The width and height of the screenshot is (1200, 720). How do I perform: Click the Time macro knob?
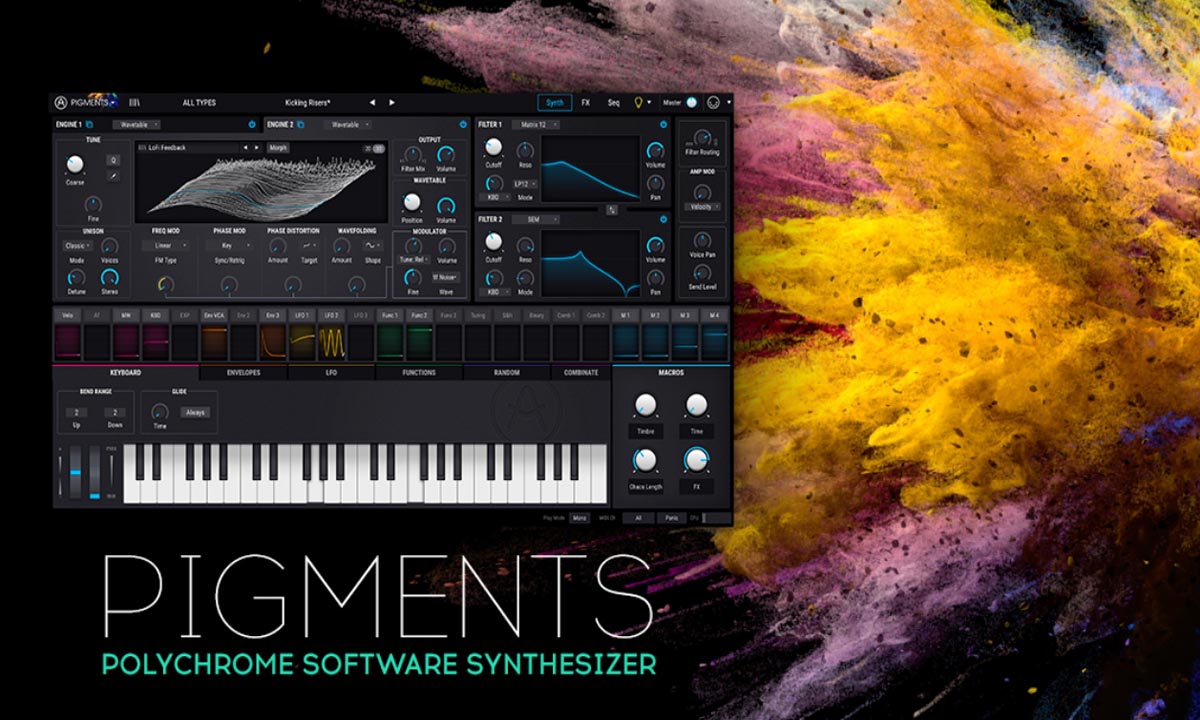(x=696, y=405)
